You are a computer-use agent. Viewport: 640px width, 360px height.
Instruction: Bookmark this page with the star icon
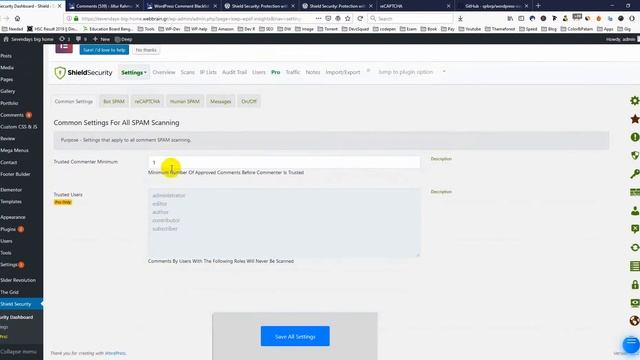click(348, 18)
